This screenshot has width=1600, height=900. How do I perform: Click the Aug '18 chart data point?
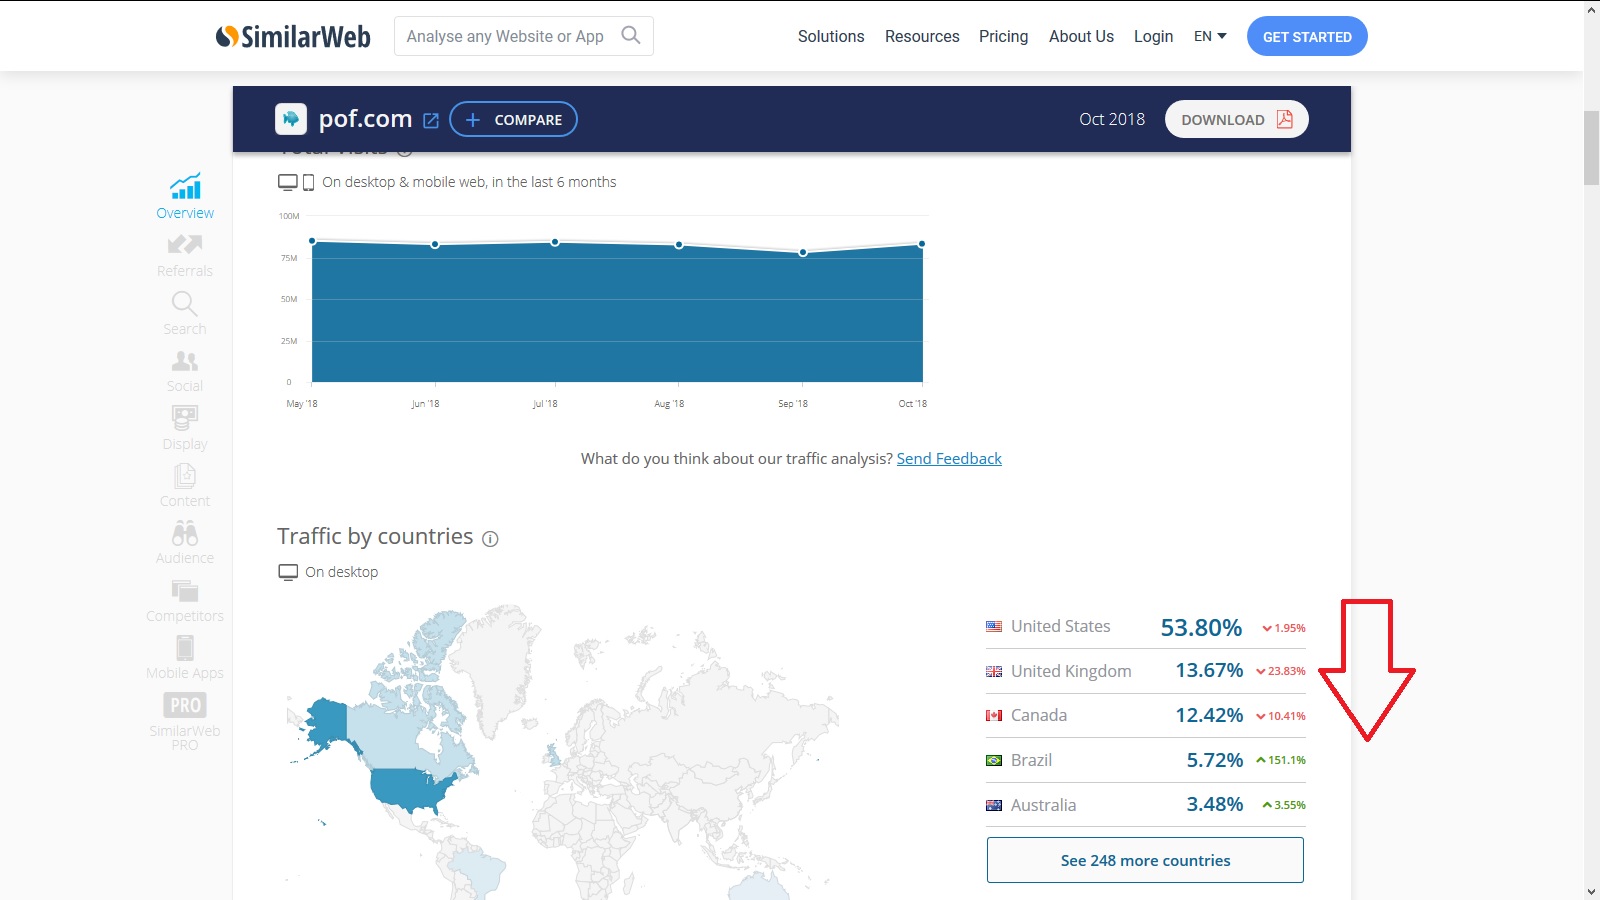679,244
